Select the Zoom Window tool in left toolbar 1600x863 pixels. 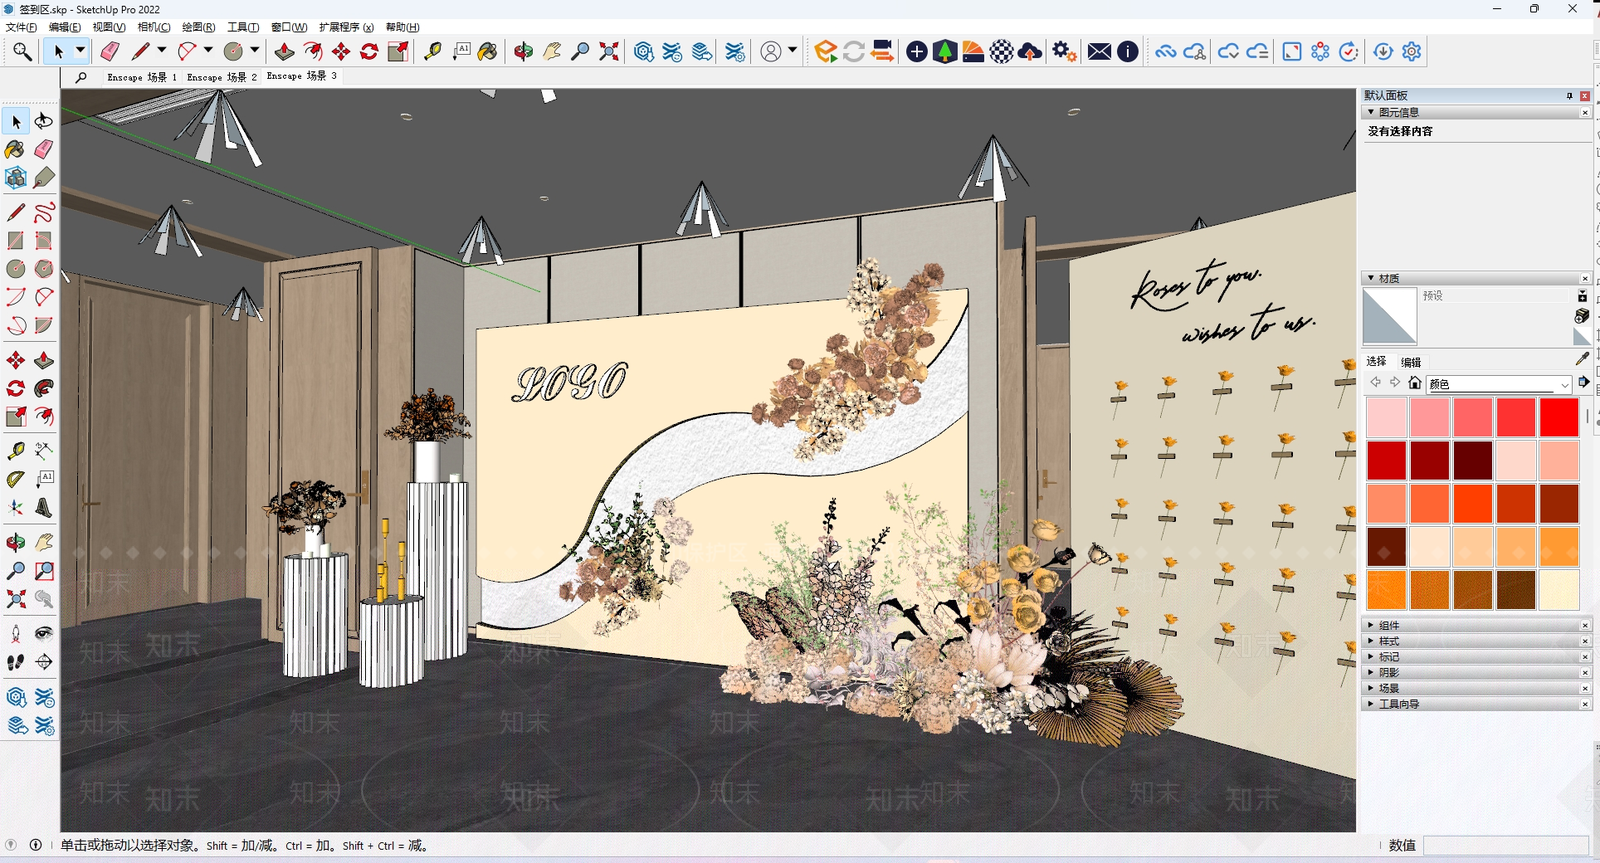[x=44, y=571]
